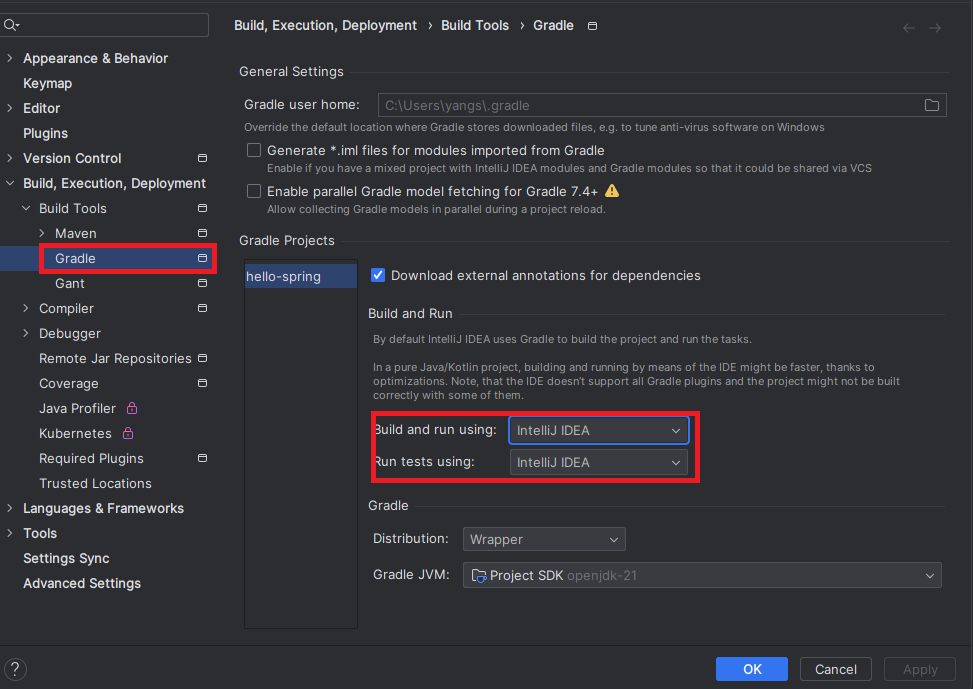Image resolution: width=973 pixels, height=689 pixels.
Task: Click the lock icon next to Java Profiler
Action: 132,408
